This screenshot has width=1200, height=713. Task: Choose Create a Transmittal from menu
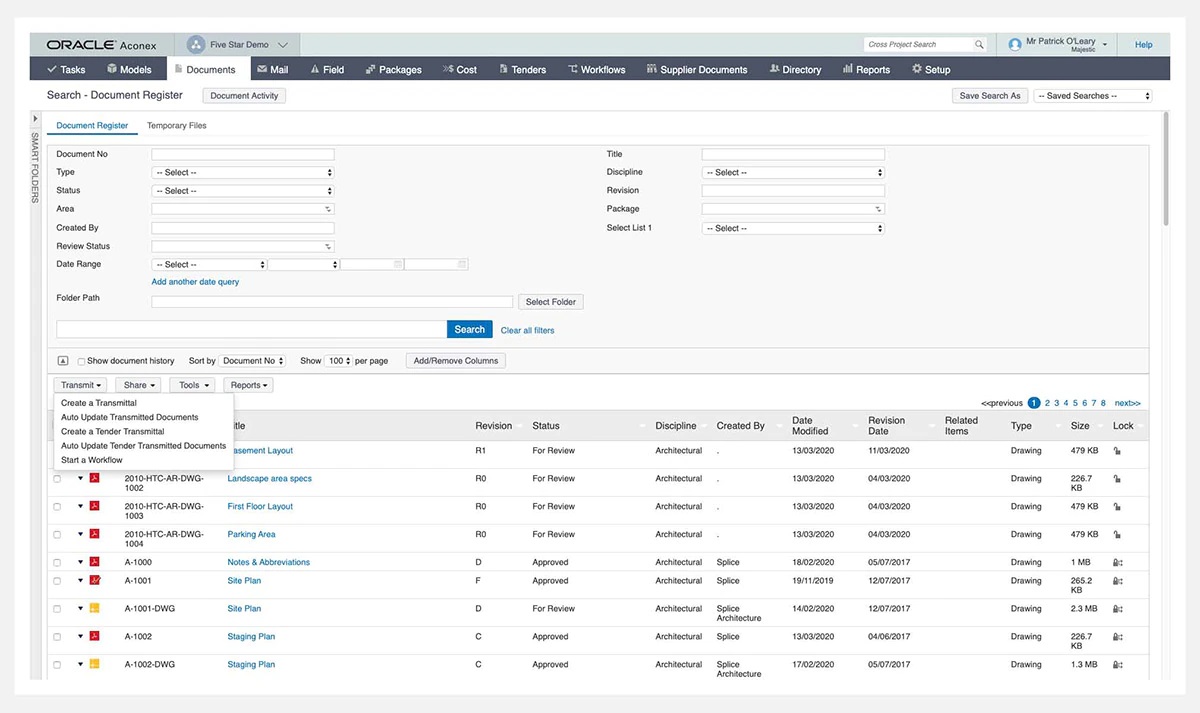(99, 403)
